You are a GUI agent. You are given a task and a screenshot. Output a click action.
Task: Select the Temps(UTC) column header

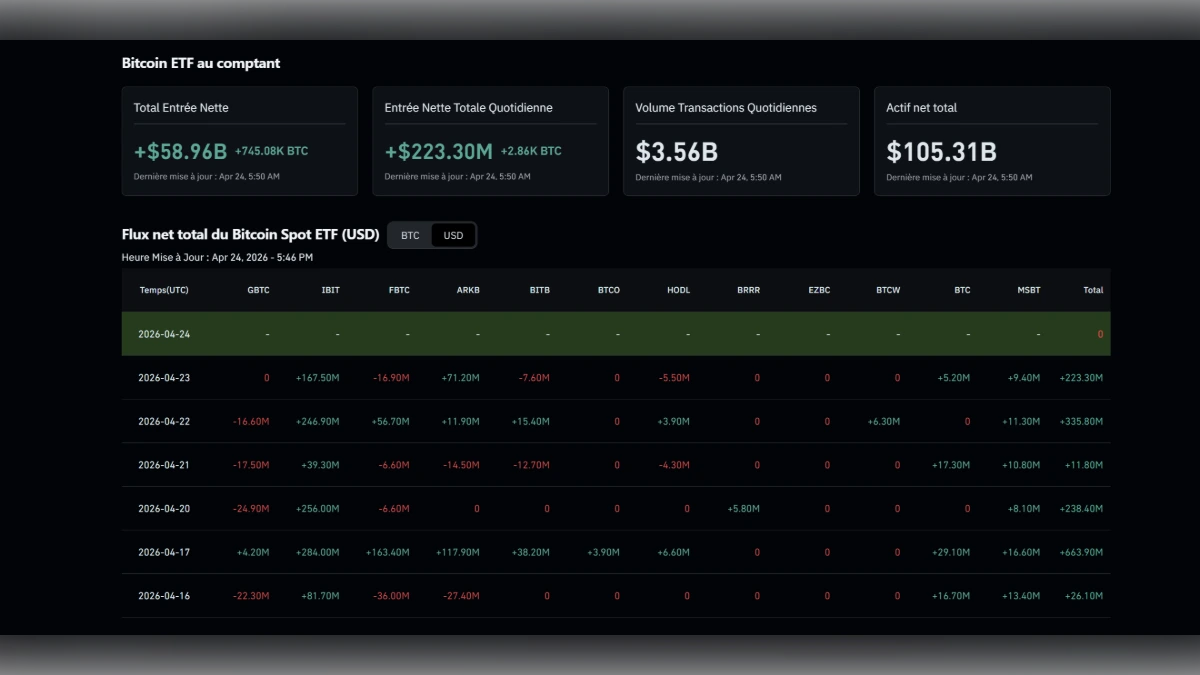tap(165, 289)
